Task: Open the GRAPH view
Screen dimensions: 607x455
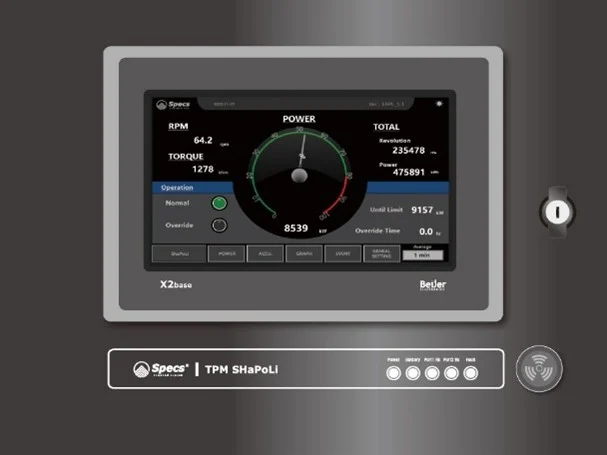Action: click(304, 254)
